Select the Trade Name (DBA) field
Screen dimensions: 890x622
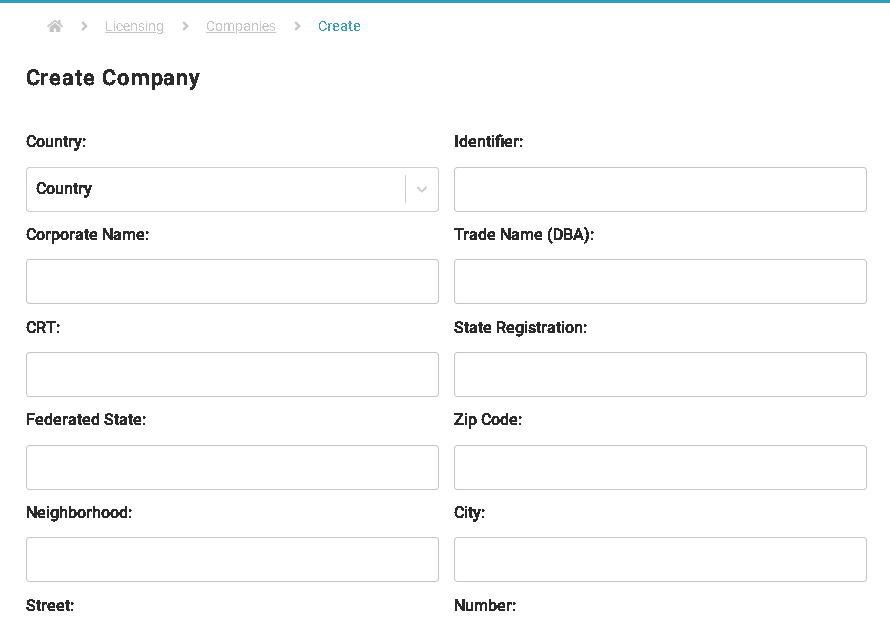(659, 281)
